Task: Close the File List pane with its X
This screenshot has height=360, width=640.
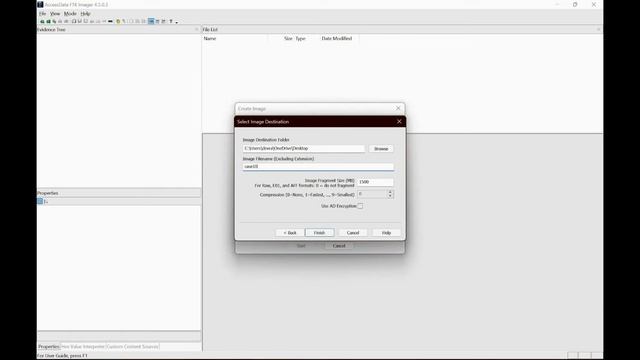Action: [x=598, y=29]
